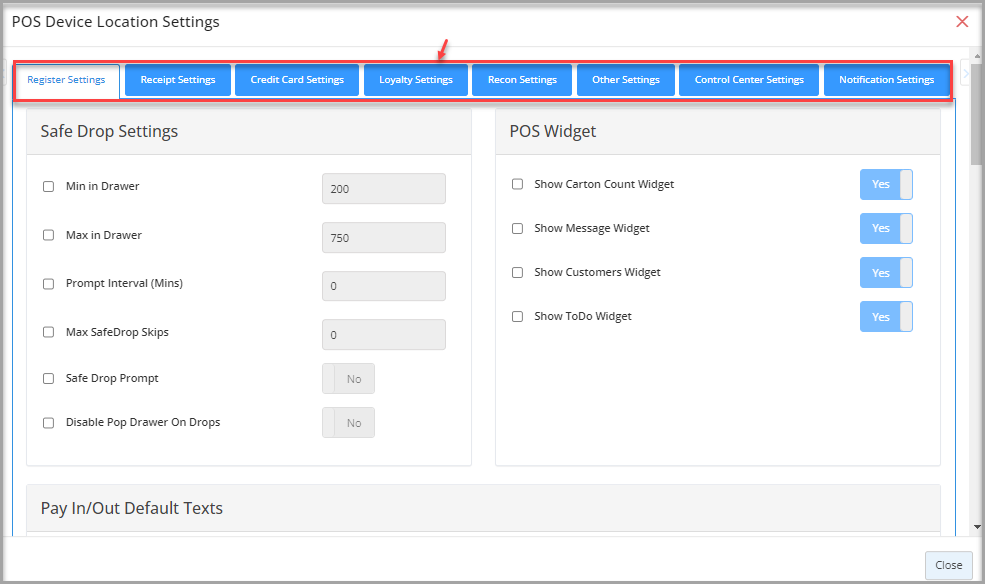Open Loyalty Settings tab
The width and height of the screenshot is (985, 584).
[416, 80]
